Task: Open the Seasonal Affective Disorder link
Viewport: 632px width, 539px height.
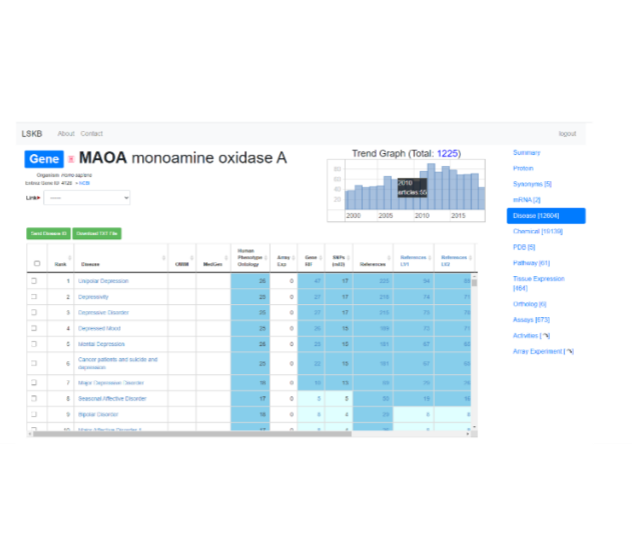Action: (112, 398)
